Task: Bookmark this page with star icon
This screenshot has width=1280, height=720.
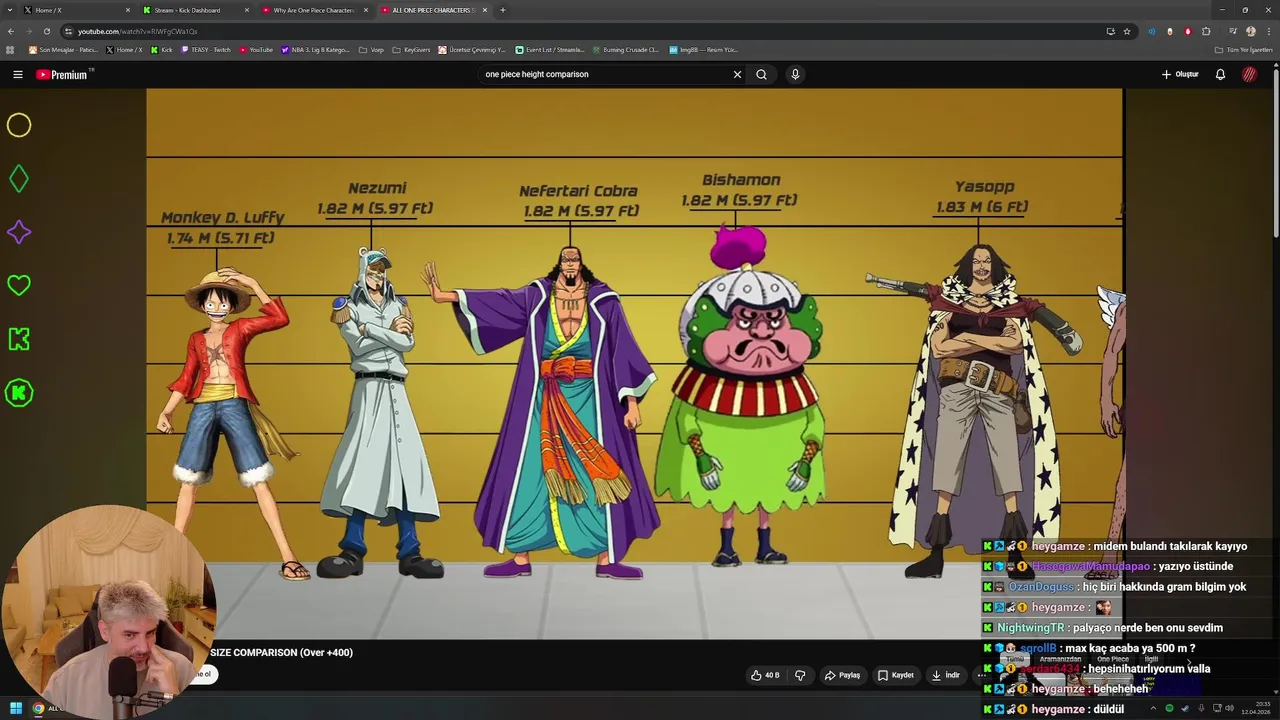Action: coord(1127,31)
